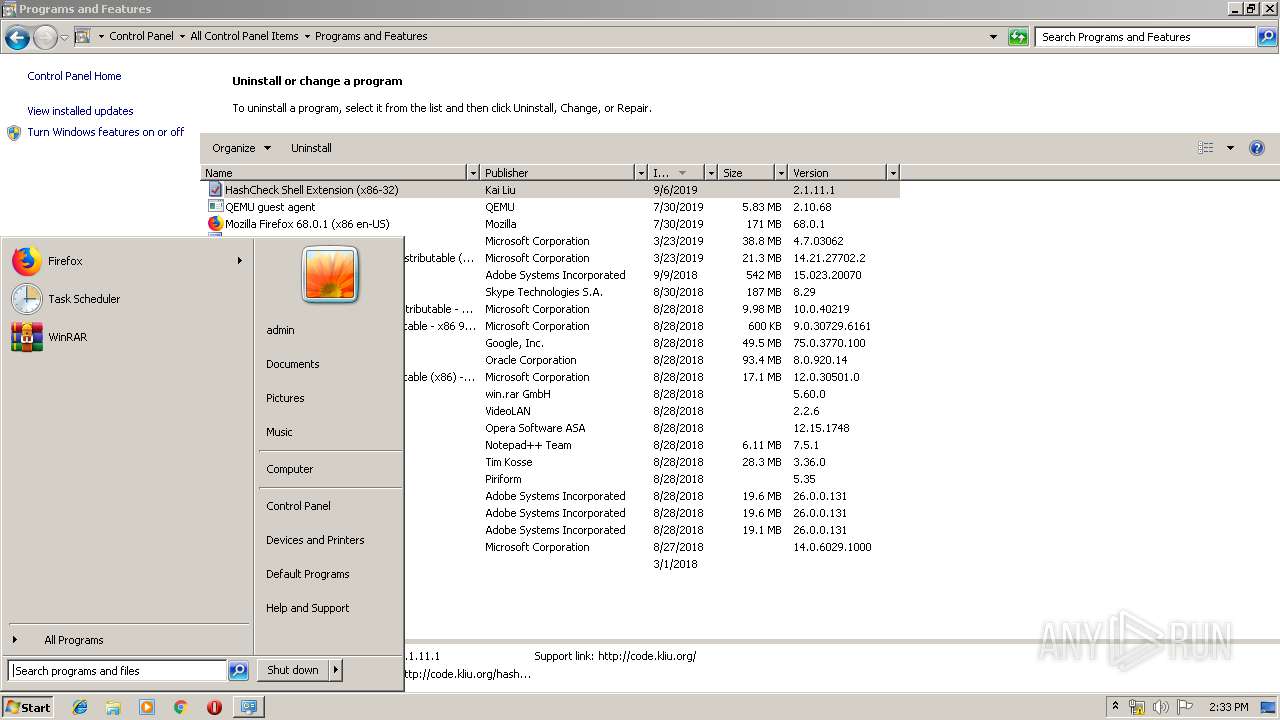Click the volume speaker tray icon
Screen dimensions: 1280x720
[1161, 707]
